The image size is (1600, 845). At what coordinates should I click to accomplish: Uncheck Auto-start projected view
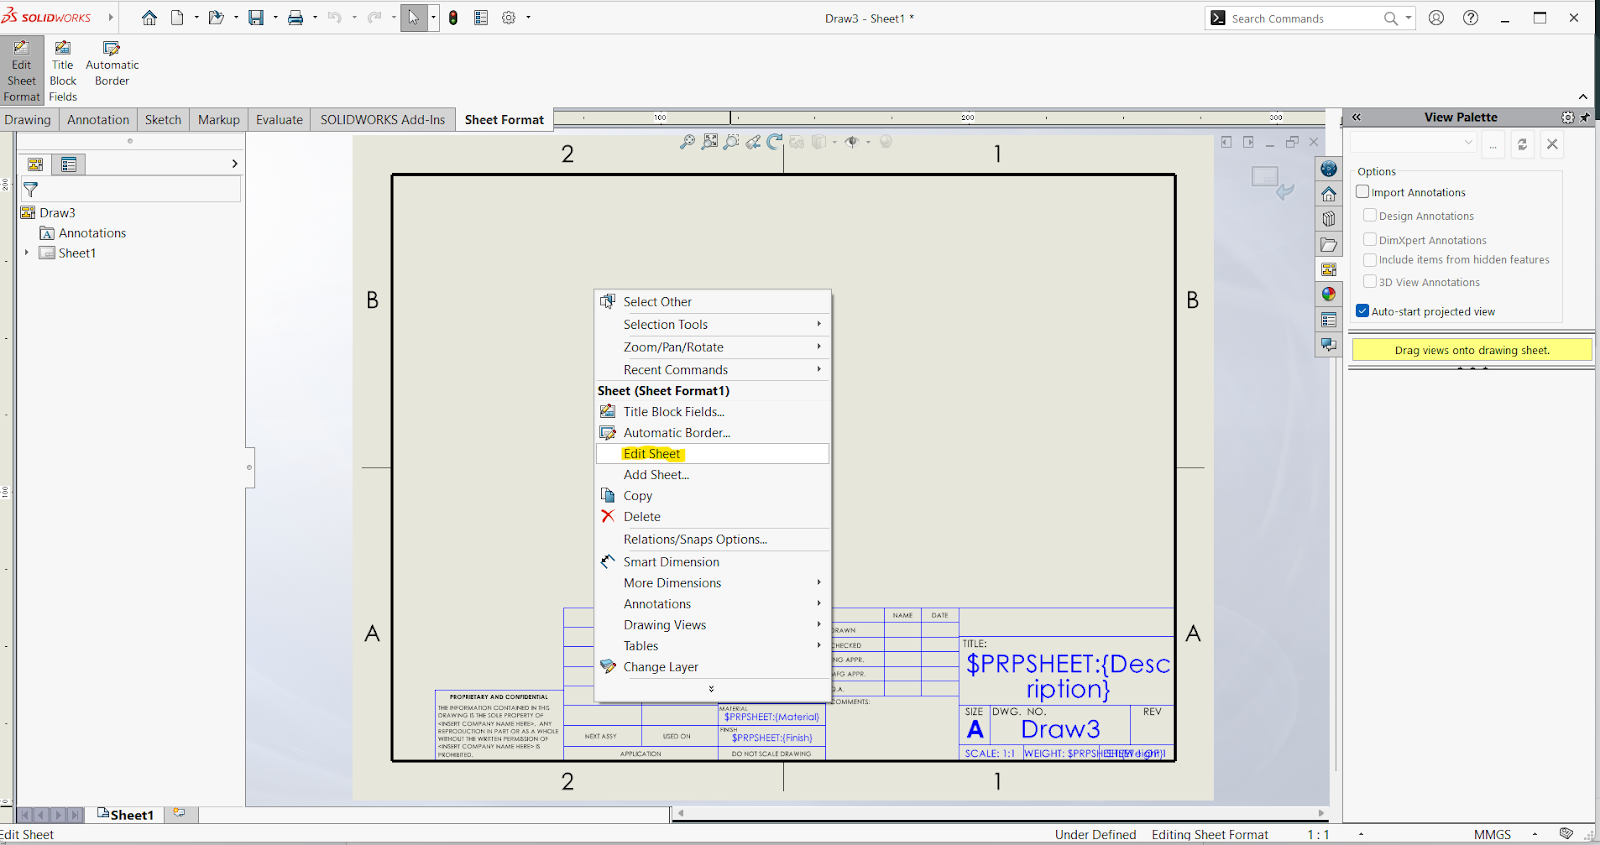1362,311
